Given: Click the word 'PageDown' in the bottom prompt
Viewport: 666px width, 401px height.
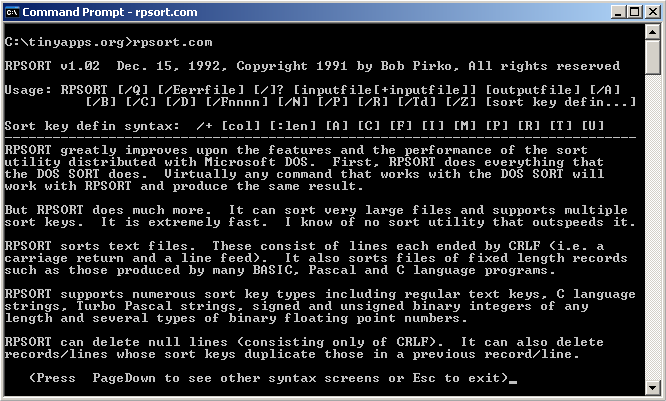Looking at the screenshot, I should point(124,378).
